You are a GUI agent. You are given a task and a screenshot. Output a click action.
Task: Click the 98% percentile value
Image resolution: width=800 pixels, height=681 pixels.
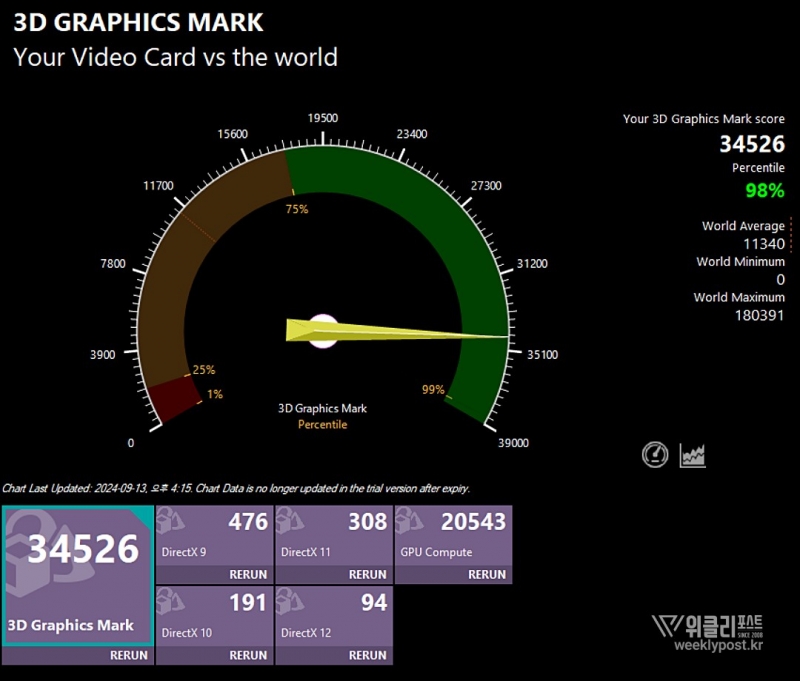764,190
